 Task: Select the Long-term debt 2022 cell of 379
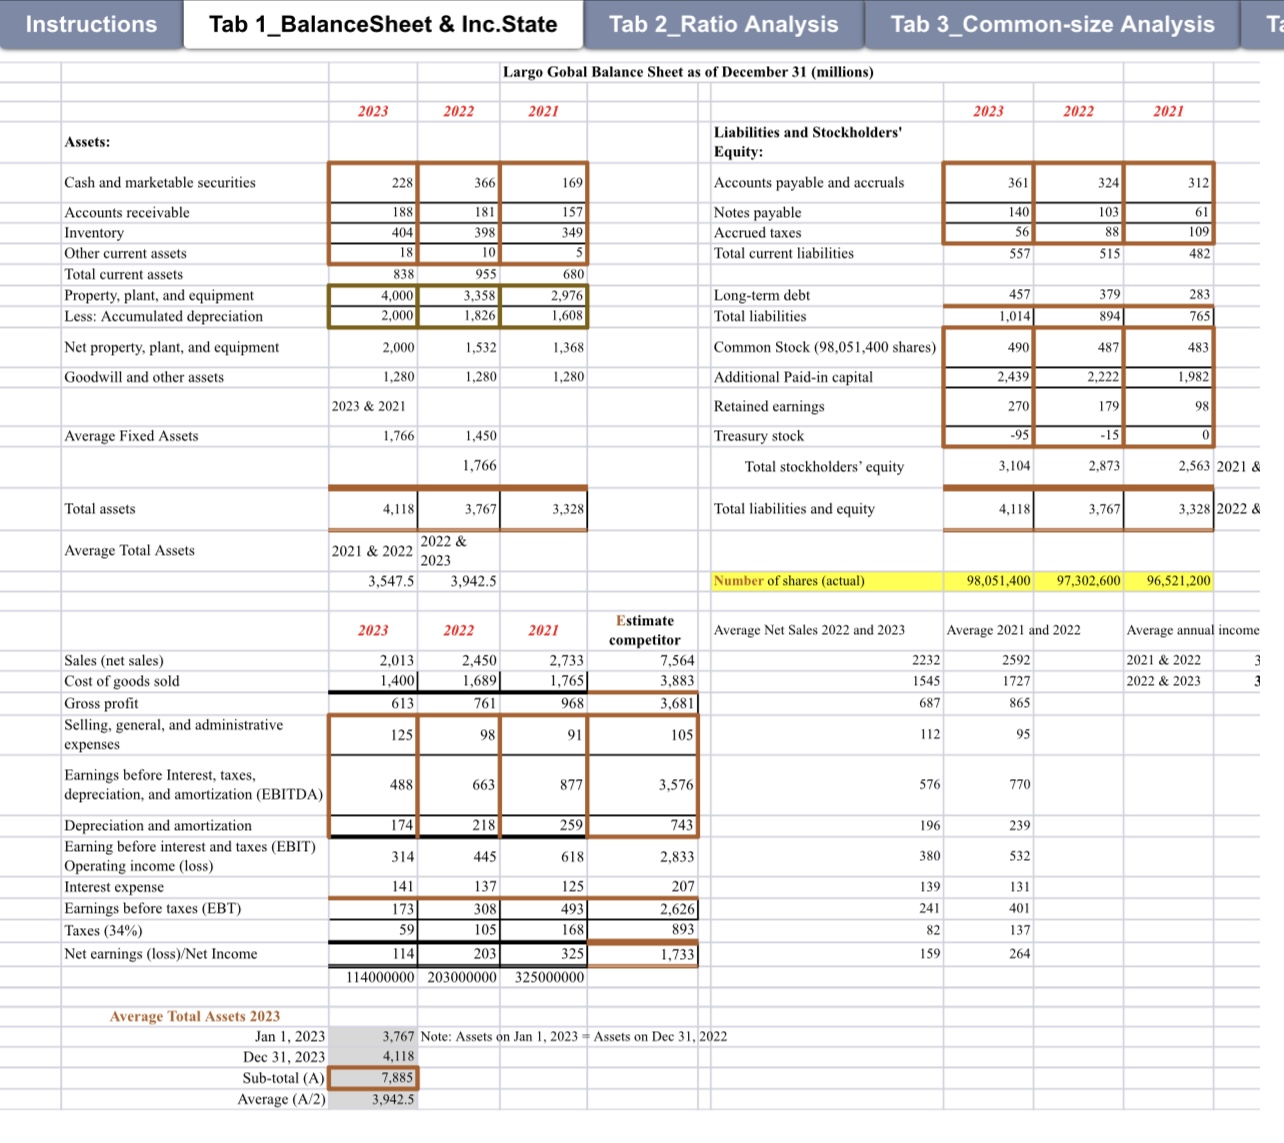pos(1077,295)
